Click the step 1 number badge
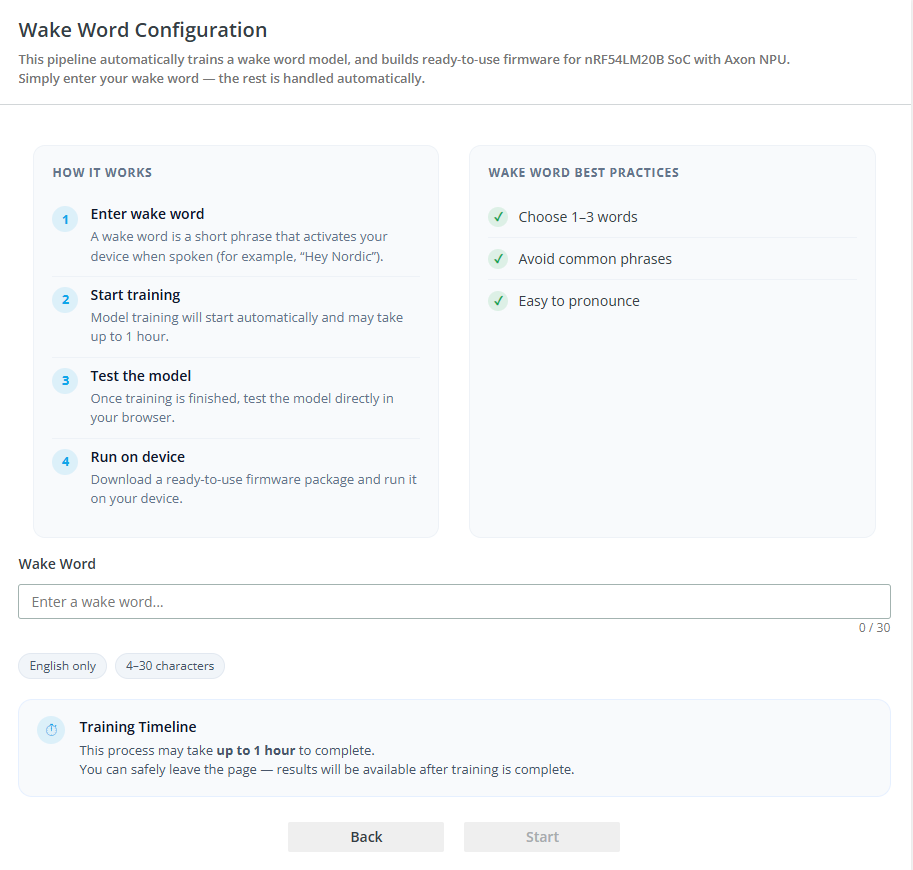Image resolution: width=913 pixels, height=870 pixels. (x=65, y=220)
